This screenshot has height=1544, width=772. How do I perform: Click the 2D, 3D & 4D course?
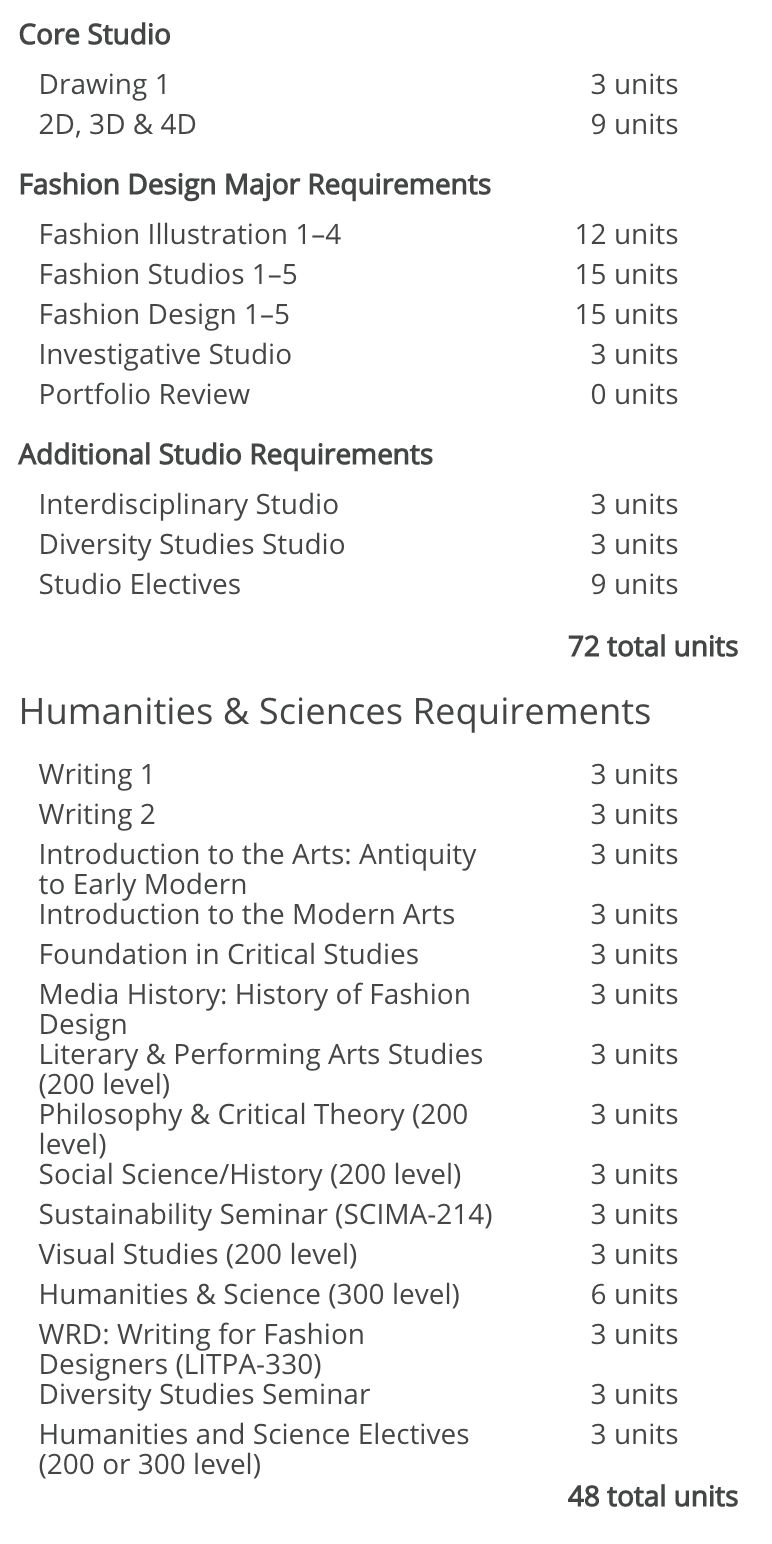point(117,125)
